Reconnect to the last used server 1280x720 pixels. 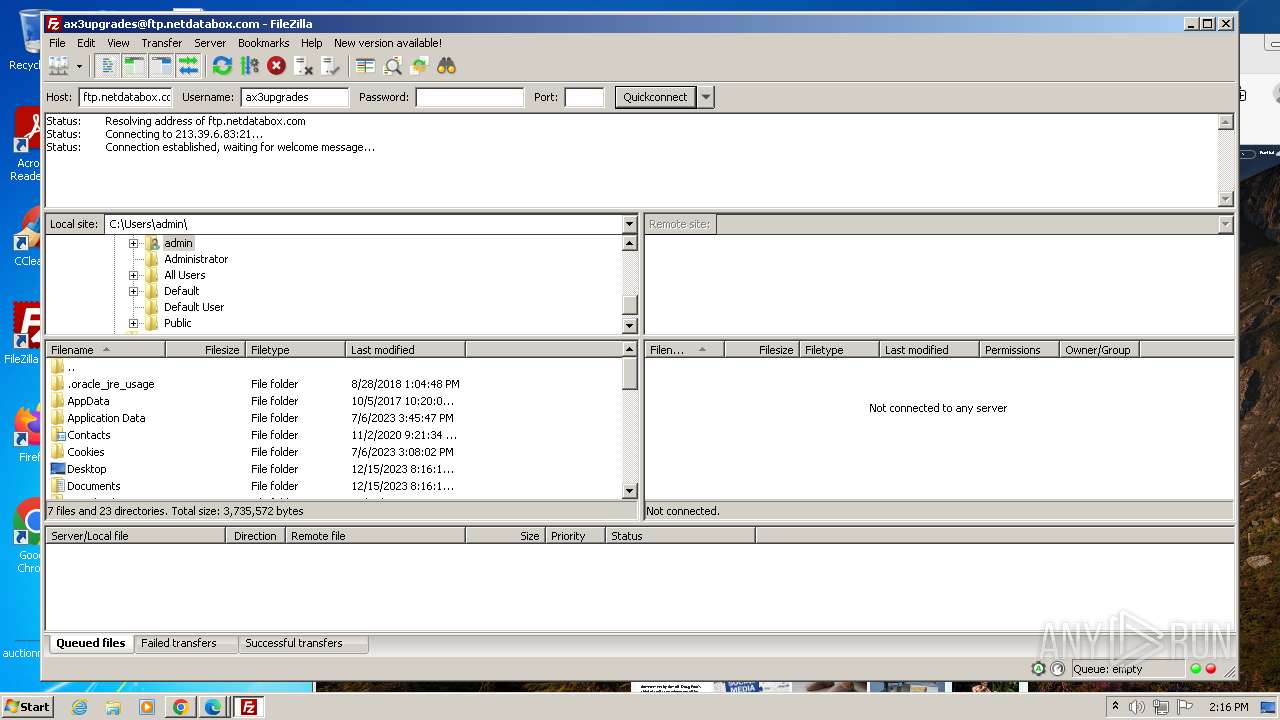pos(330,66)
